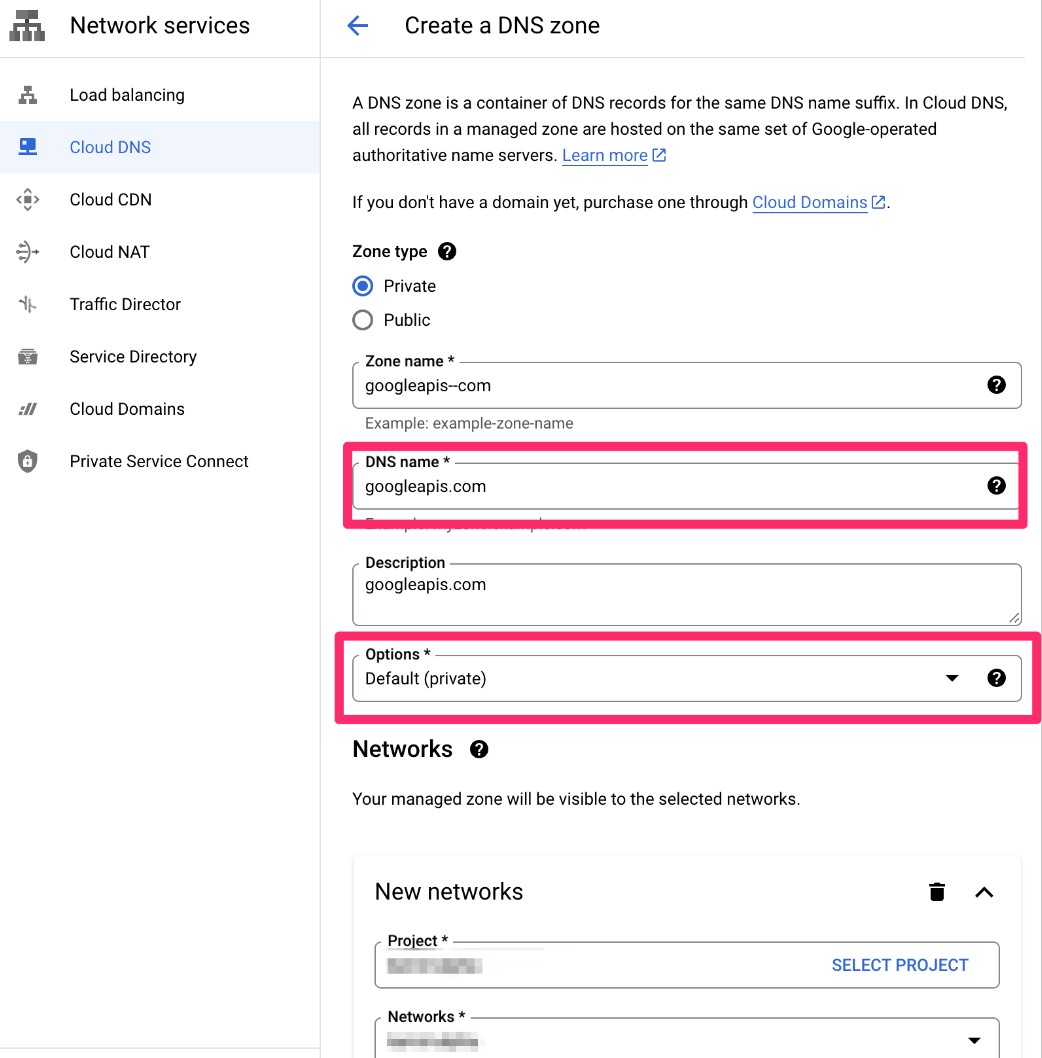Image resolution: width=1042 pixels, height=1058 pixels.
Task: Click the Traffic Director sidebar icon
Action: 28,304
